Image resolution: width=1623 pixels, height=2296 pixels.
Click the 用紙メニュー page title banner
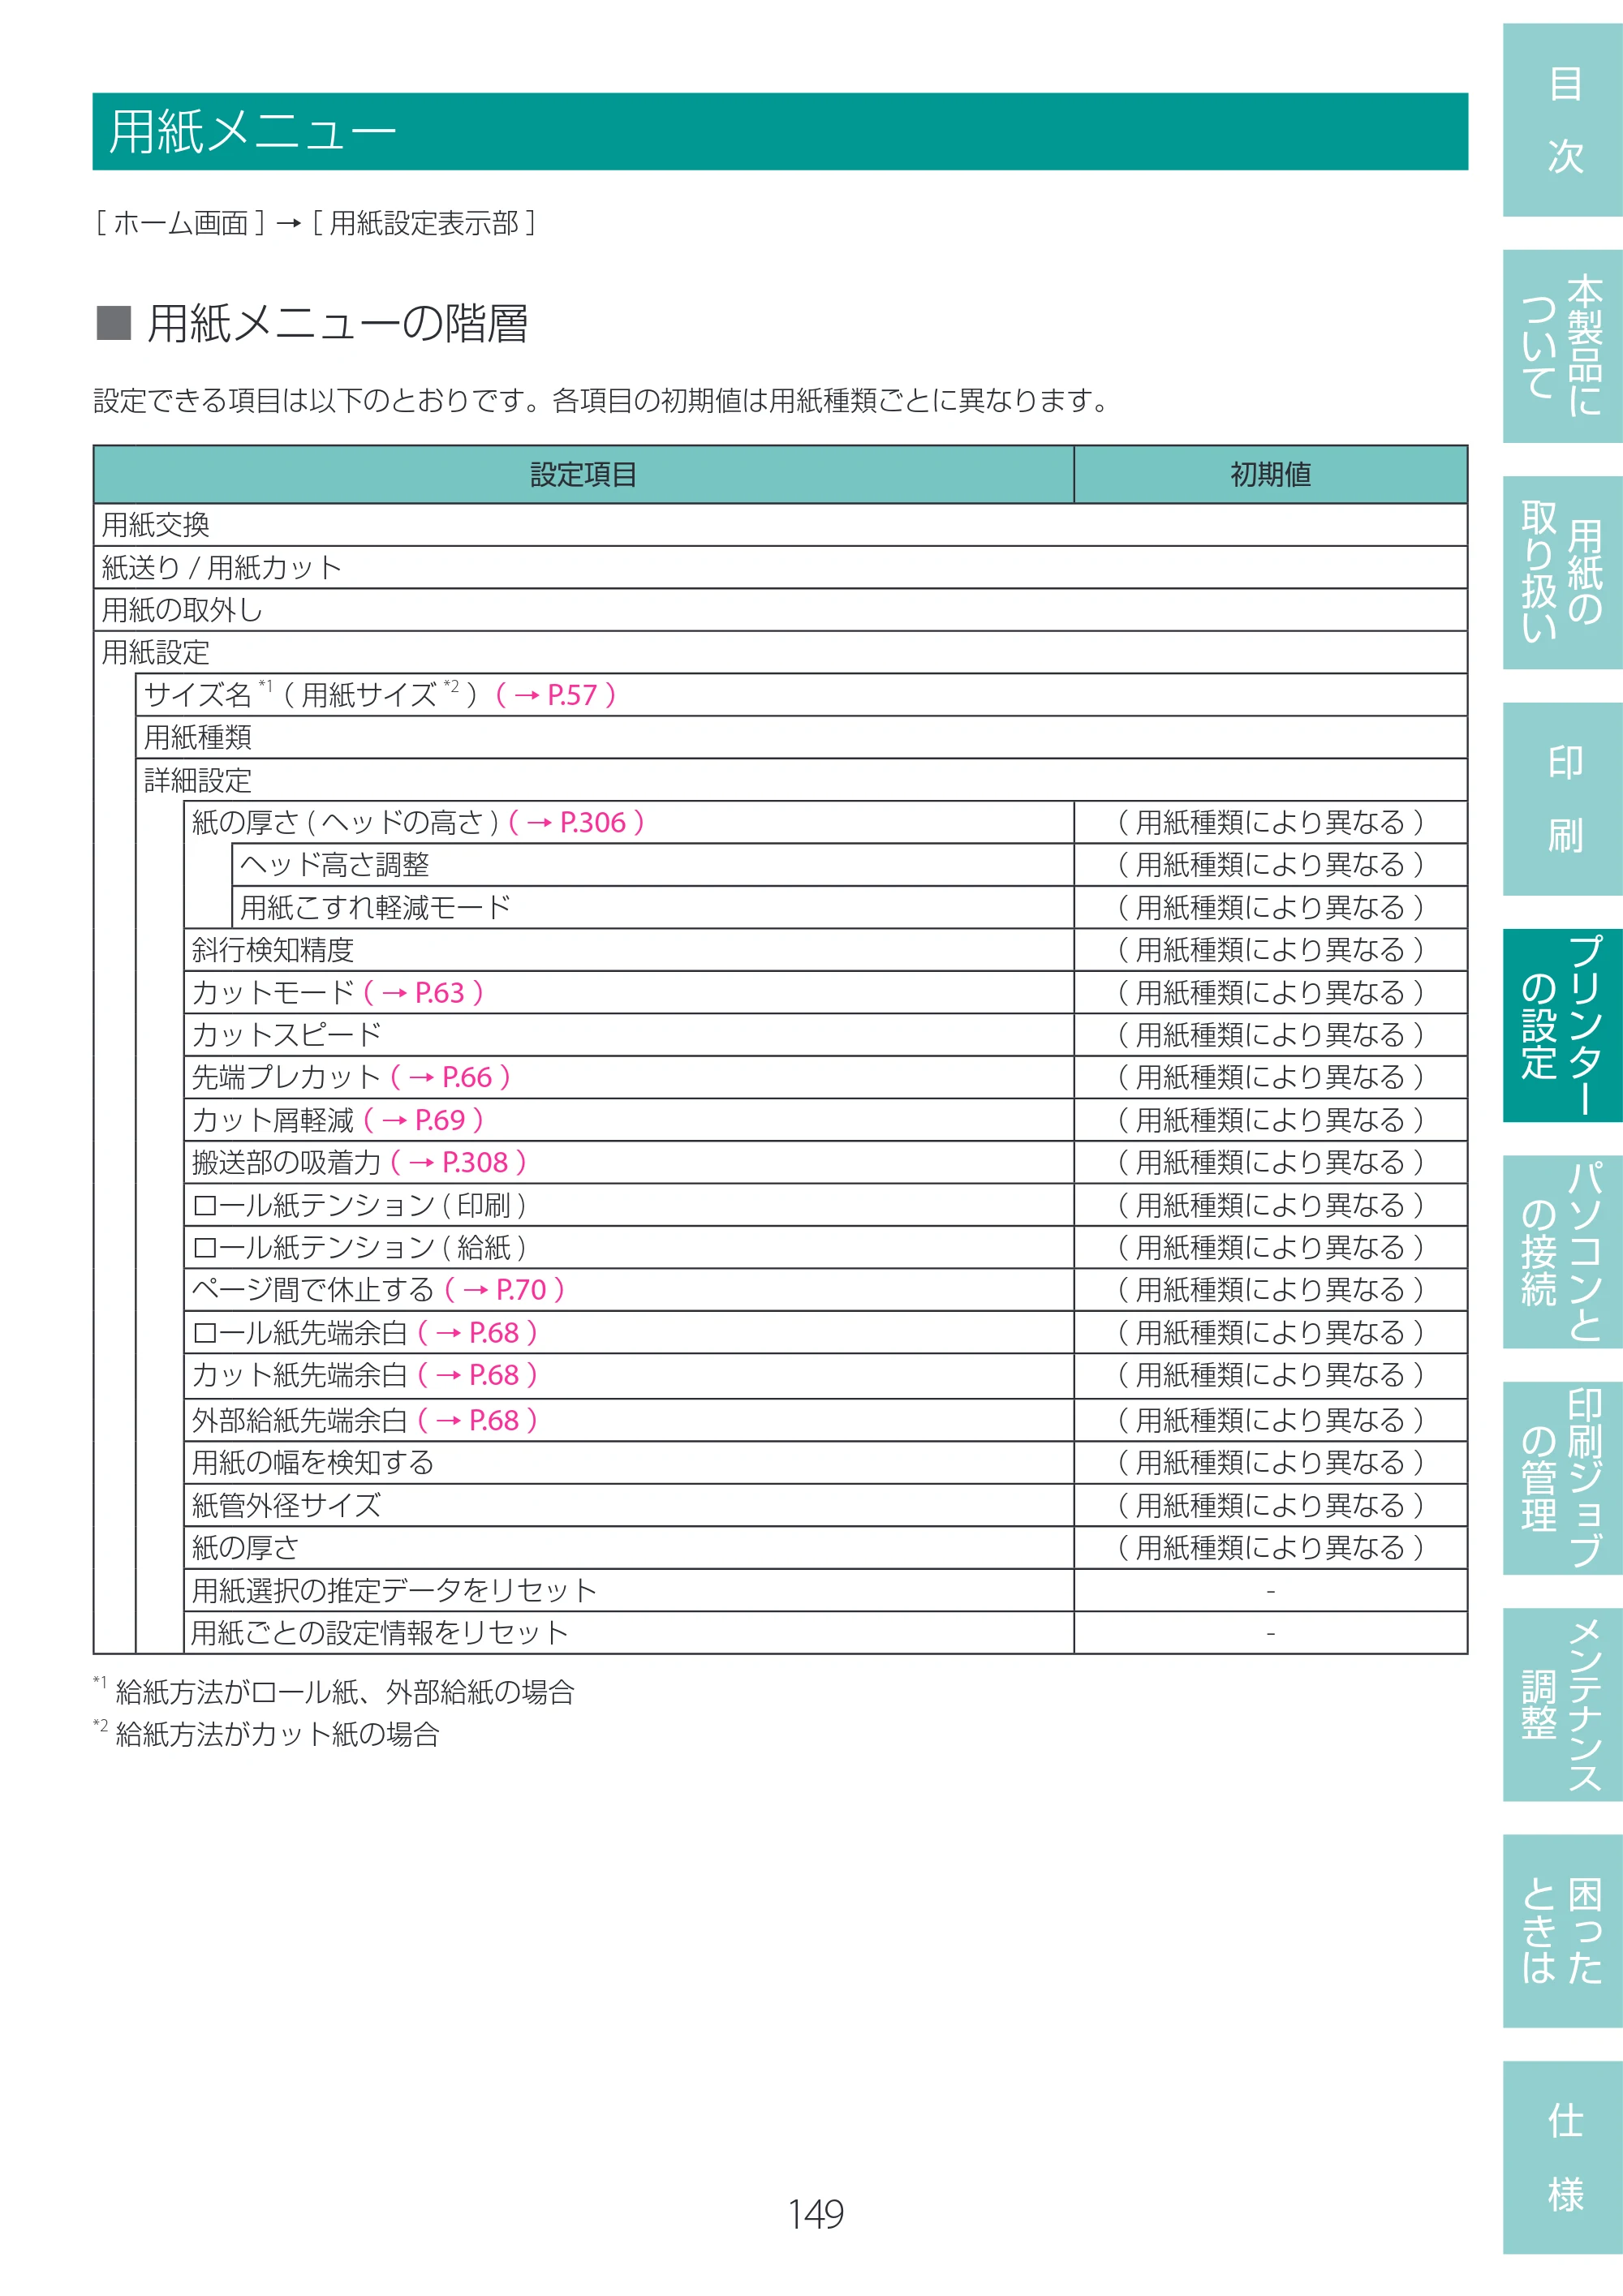click(780, 131)
